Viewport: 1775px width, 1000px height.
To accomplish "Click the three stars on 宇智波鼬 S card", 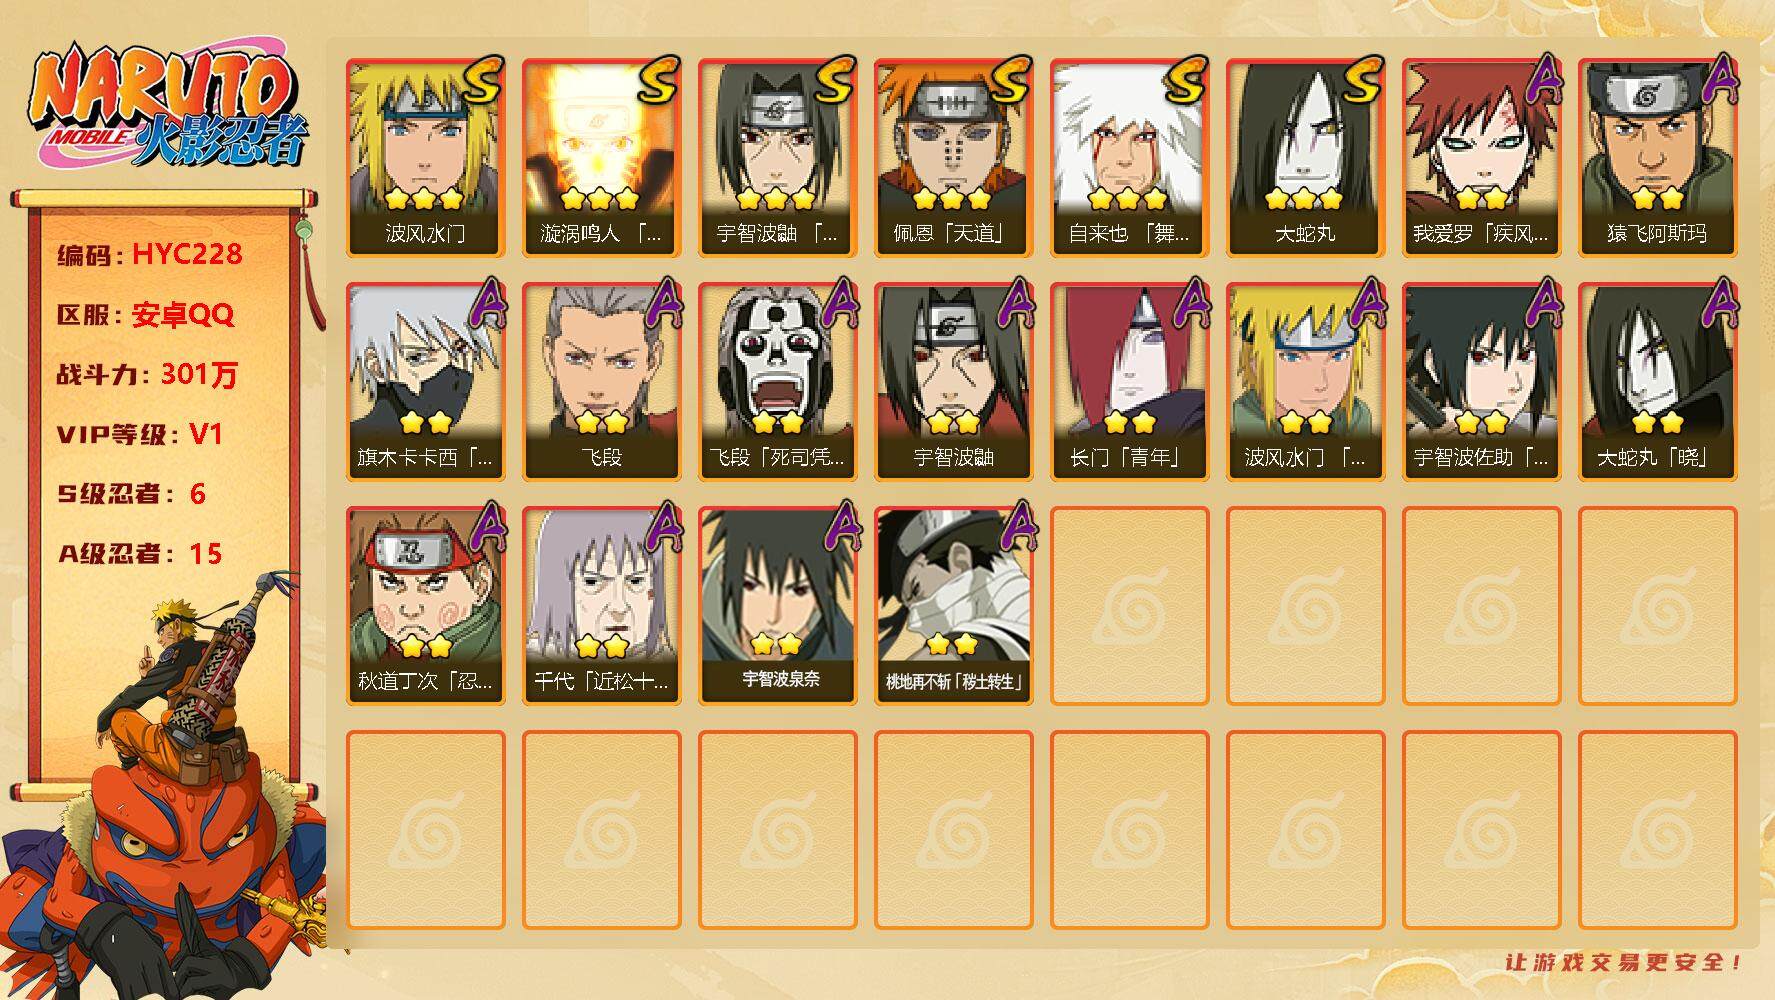I will click(775, 198).
